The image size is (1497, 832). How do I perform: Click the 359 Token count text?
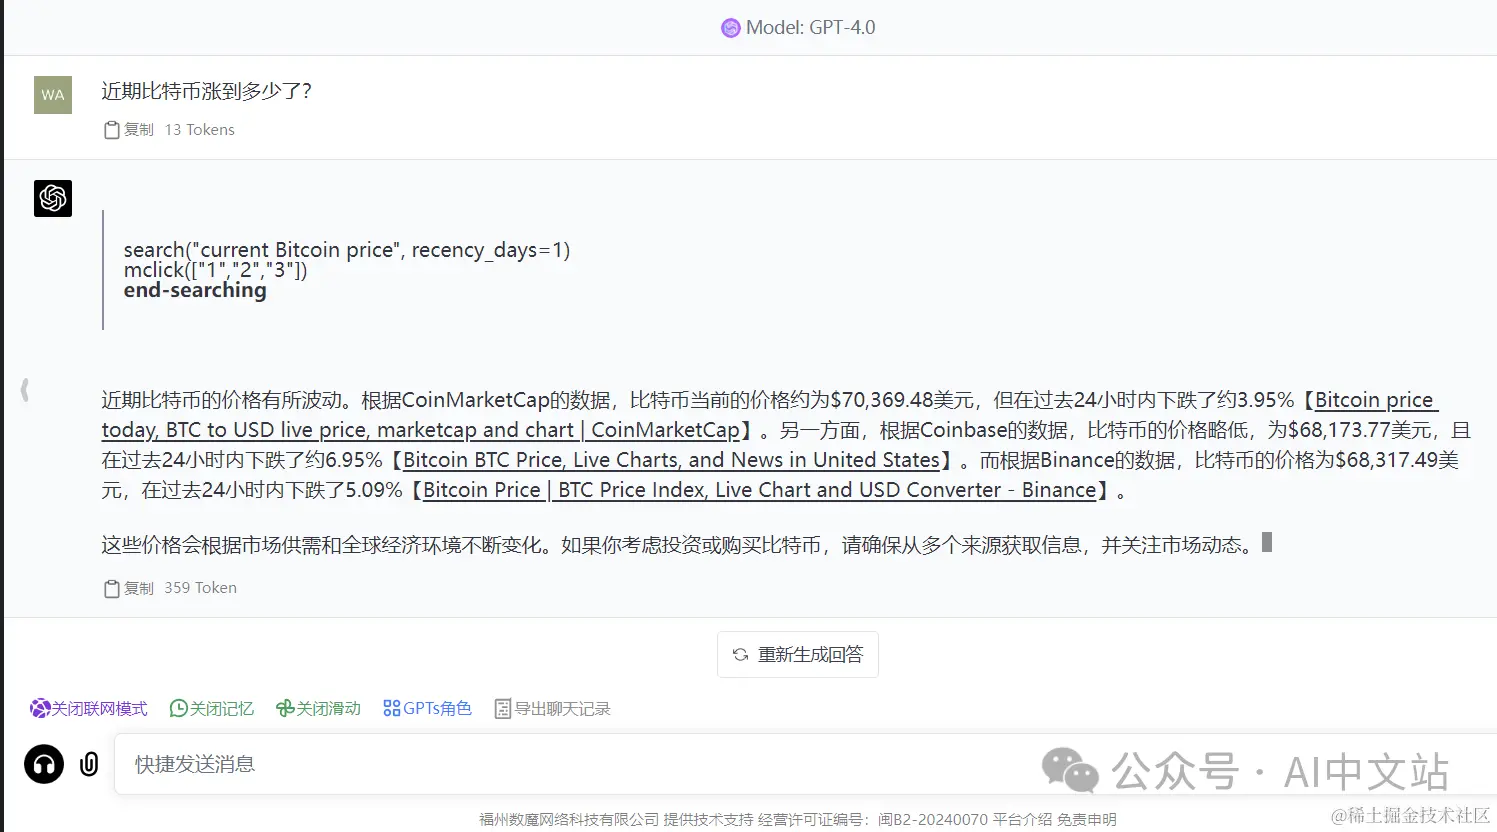pos(201,588)
